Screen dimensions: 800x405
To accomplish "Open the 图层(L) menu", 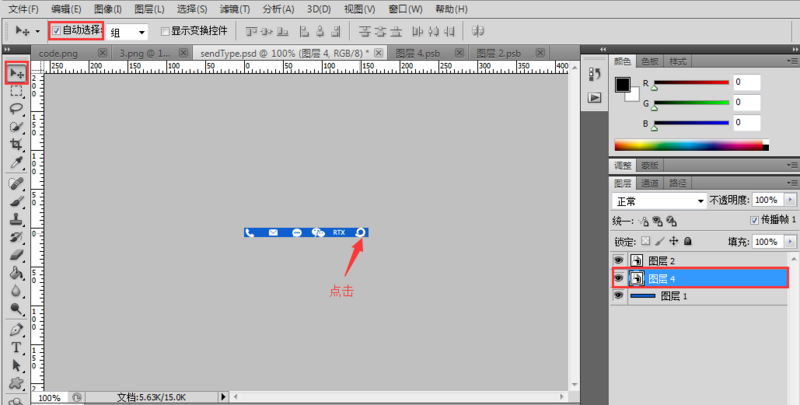I will point(149,9).
